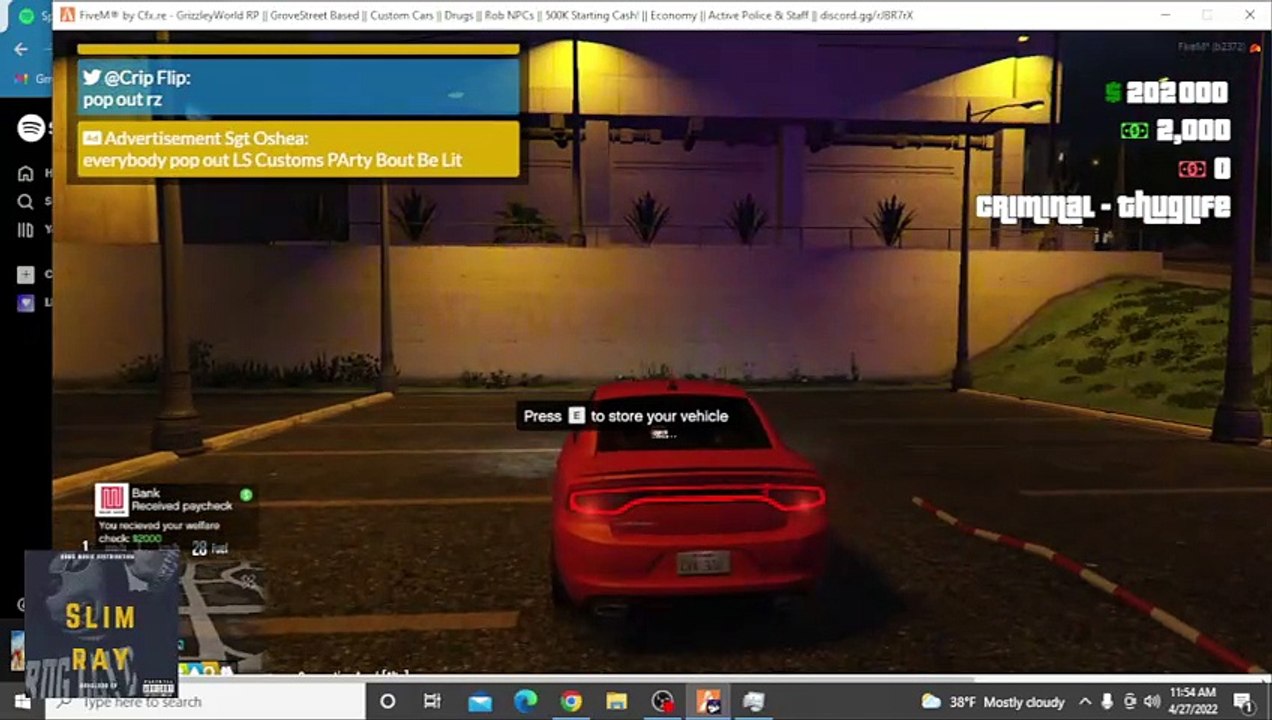The height and width of the screenshot is (720, 1272).
Task: Select the 202000 cash amount
Action: [1177, 93]
